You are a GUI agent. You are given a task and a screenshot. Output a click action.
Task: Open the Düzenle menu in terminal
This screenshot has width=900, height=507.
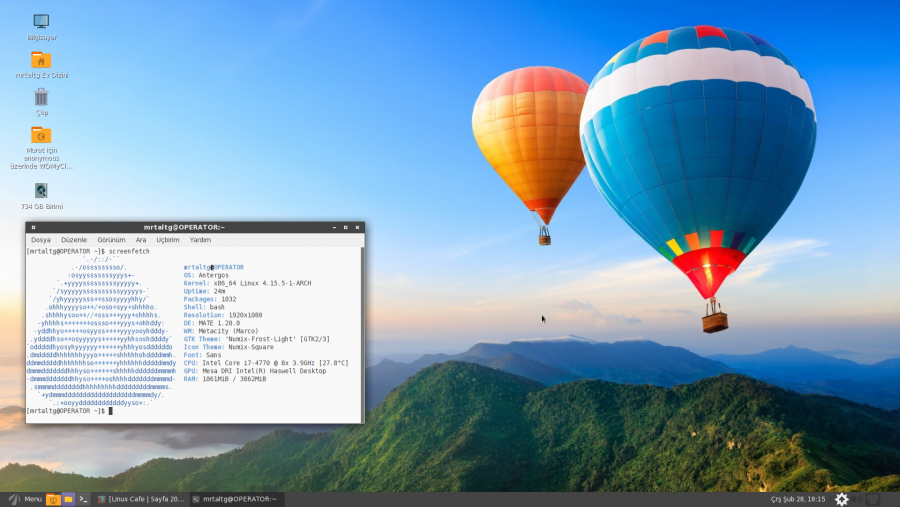click(74, 240)
